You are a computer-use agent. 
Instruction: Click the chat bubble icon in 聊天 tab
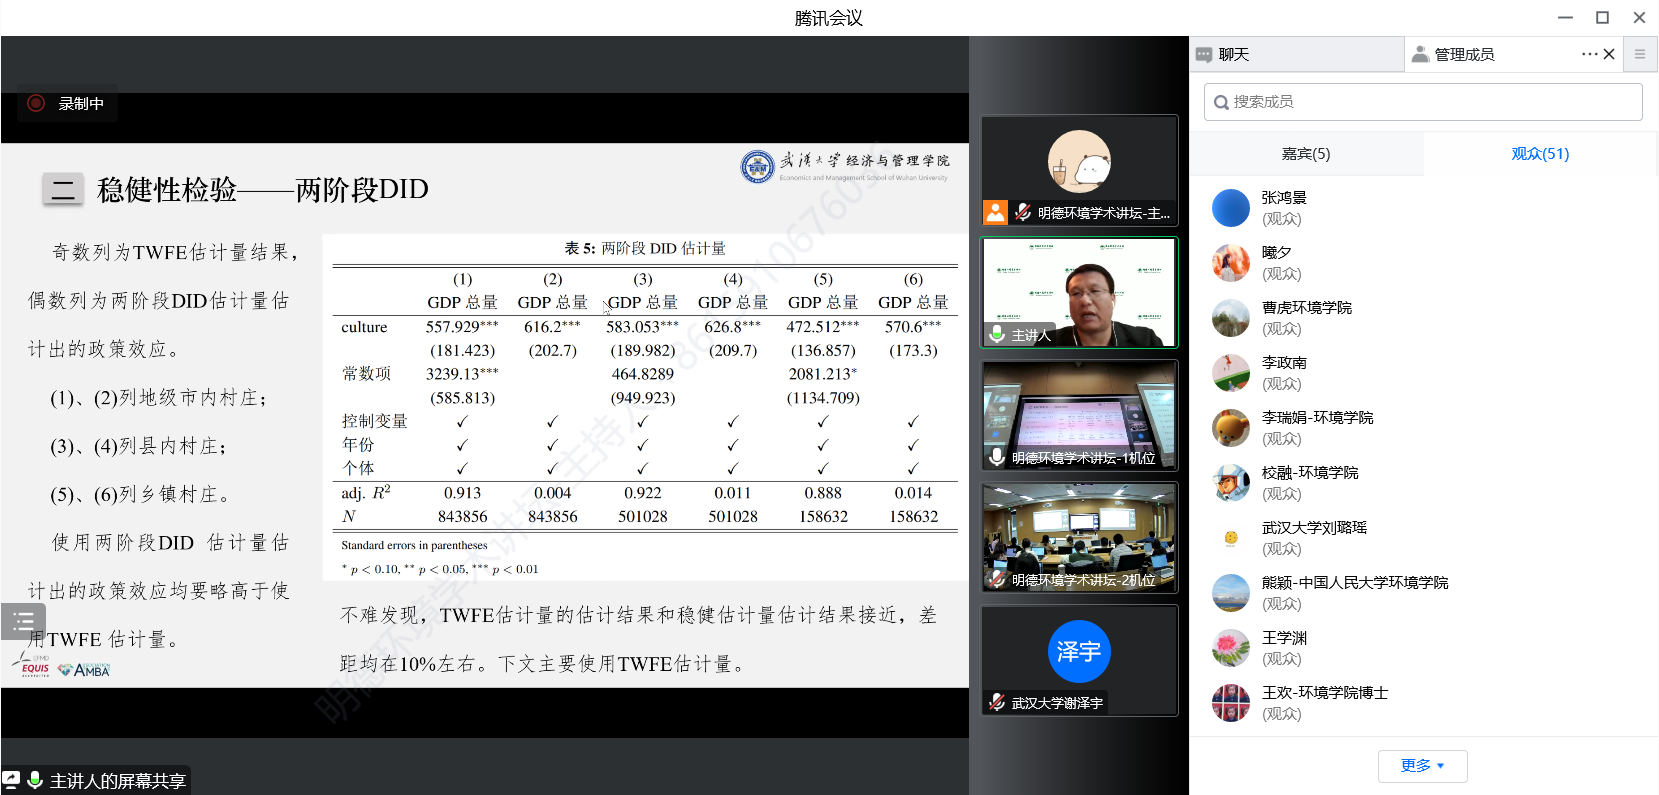click(x=1204, y=55)
